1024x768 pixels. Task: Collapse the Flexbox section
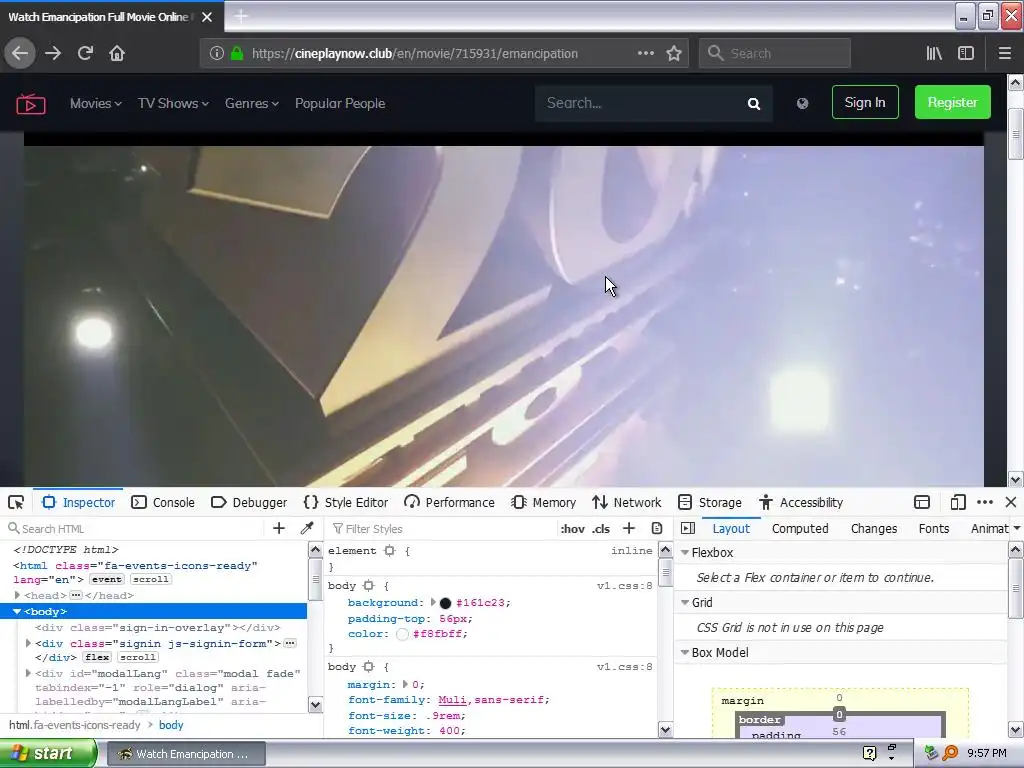click(685, 552)
